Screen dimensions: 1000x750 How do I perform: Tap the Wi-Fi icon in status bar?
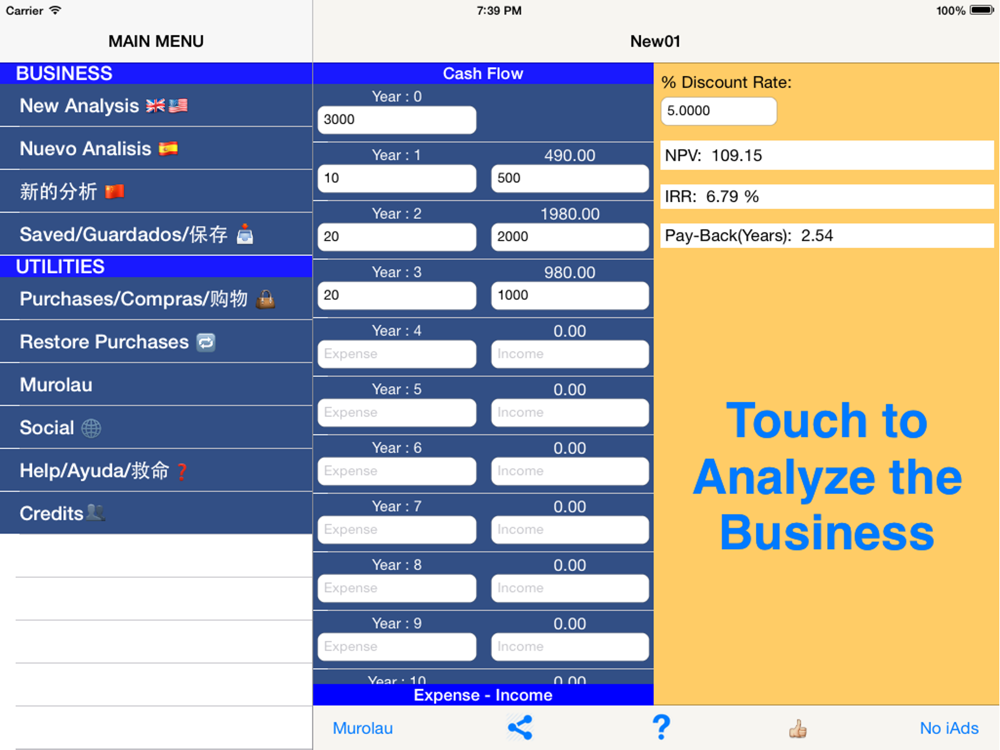tap(55, 10)
